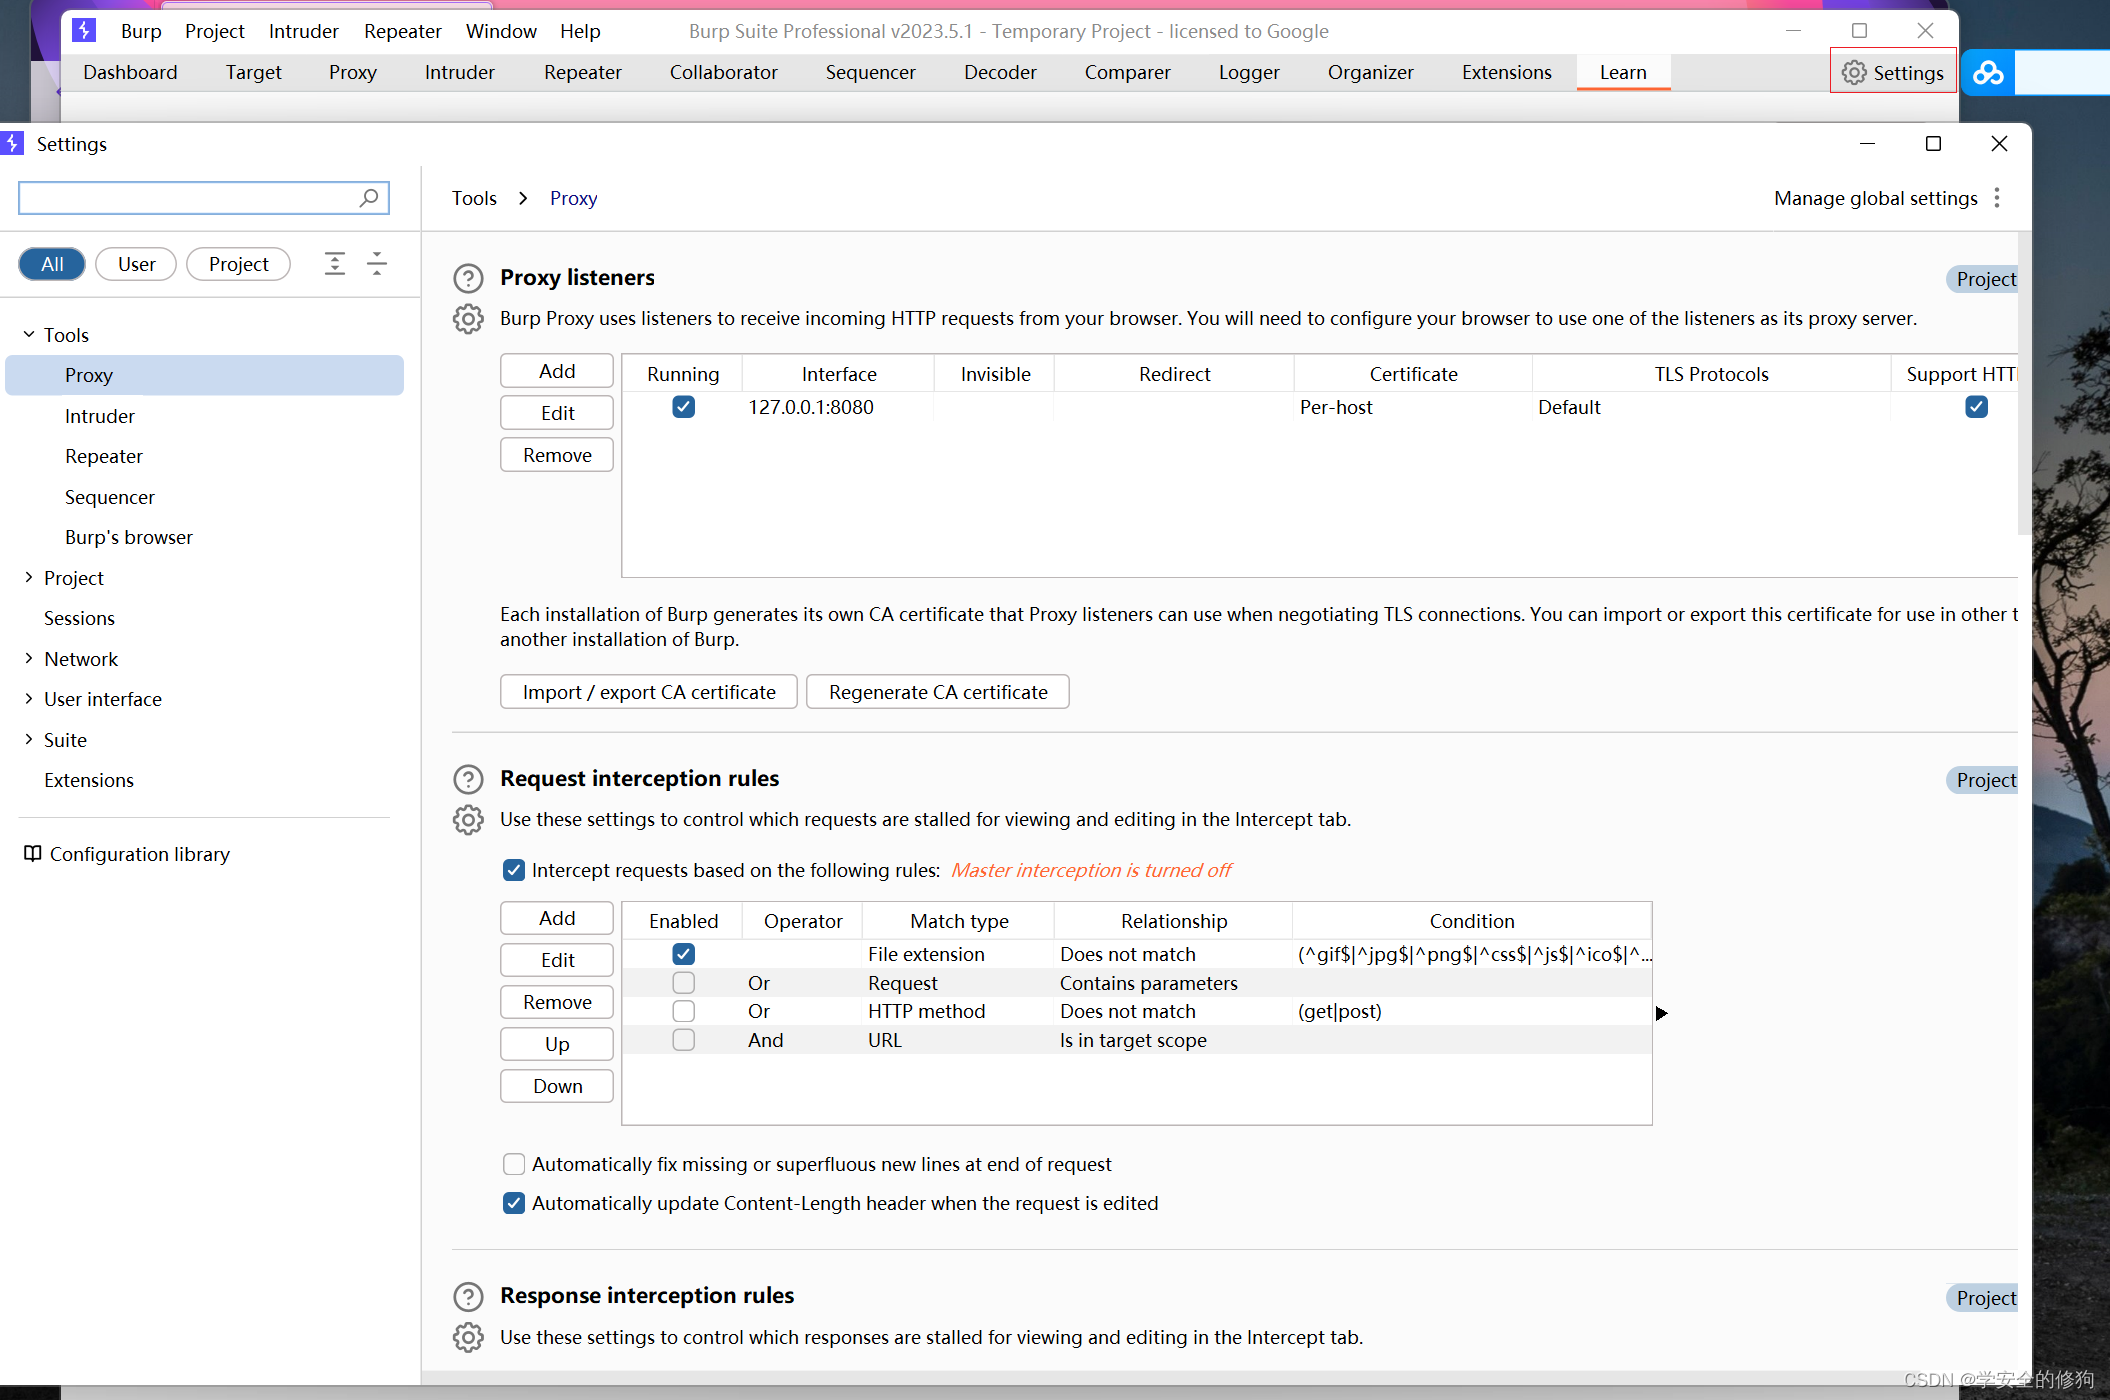2110x1400 pixels.
Task: Click Regenerate CA certificate button
Action: click(x=938, y=692)
